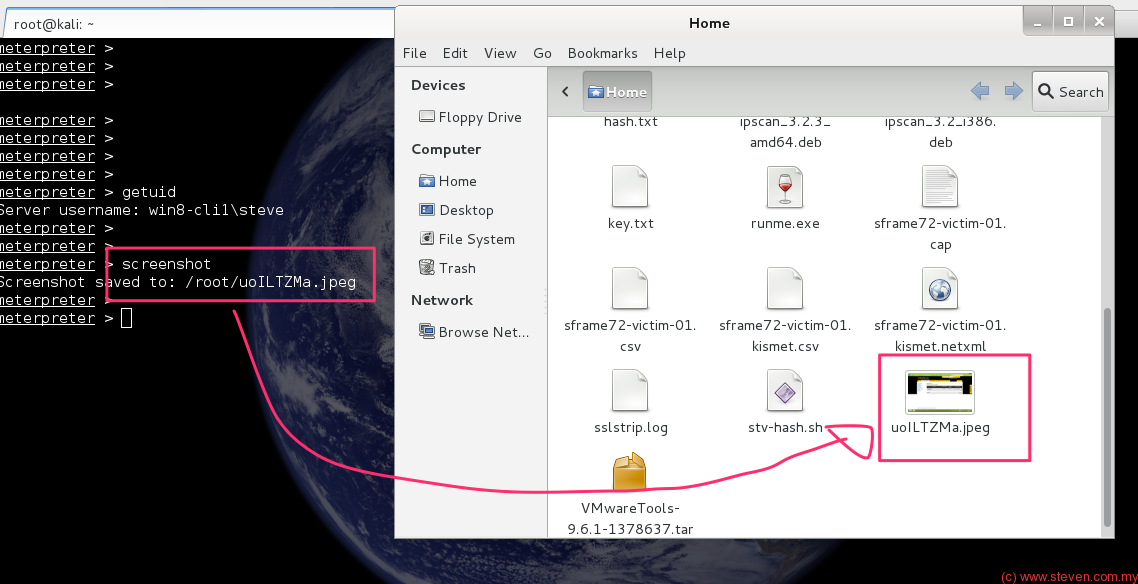Open the View menu
This screenshot has height=584, width=1138.
pos(500,53)
